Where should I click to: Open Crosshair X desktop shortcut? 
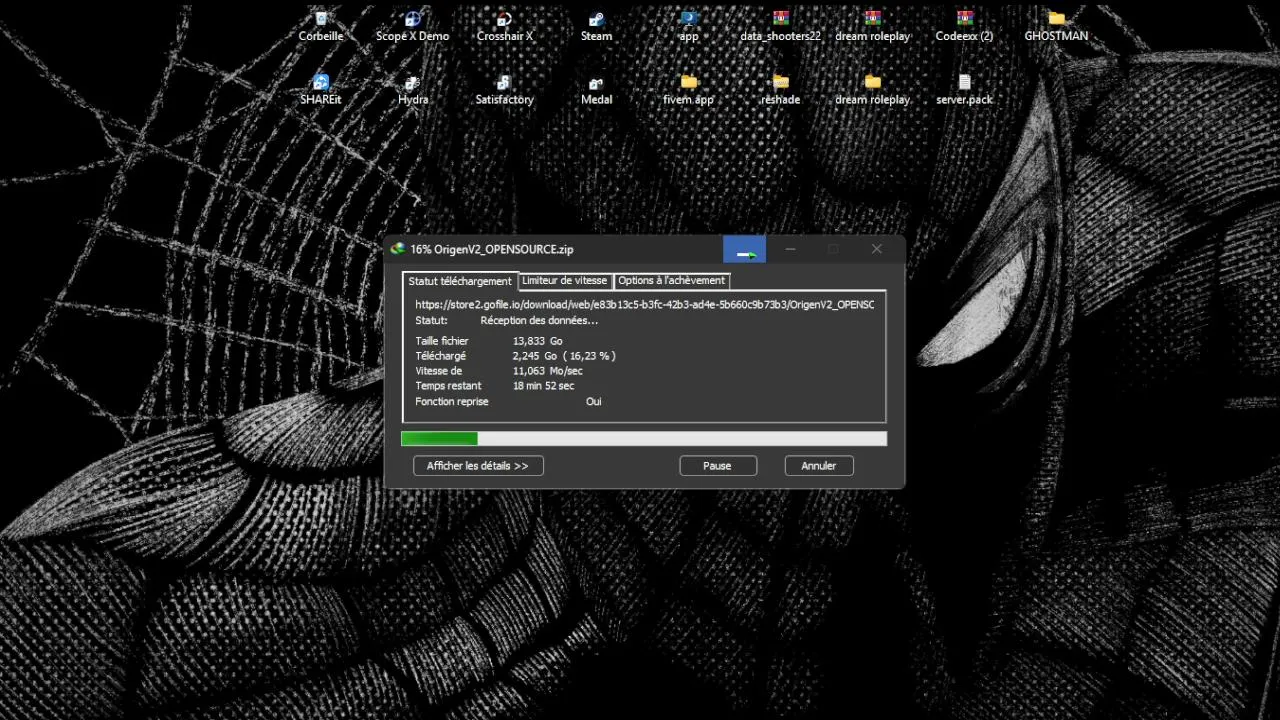pyautogui.click(x=505, y=26)
